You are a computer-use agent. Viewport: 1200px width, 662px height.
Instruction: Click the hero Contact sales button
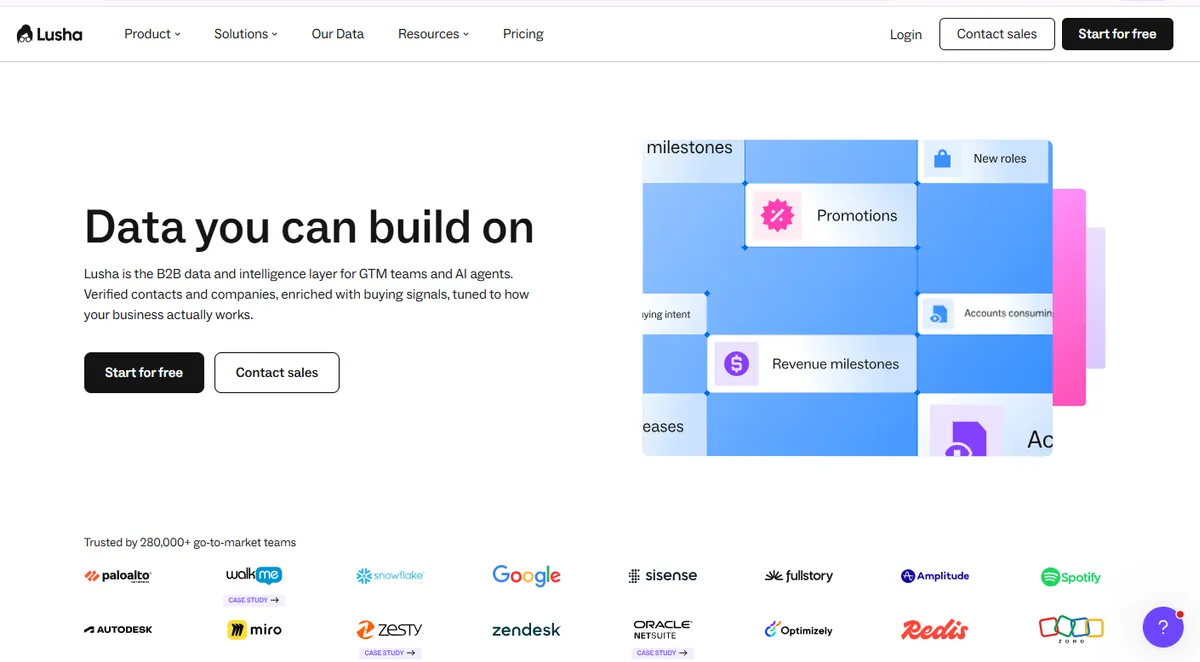[x=277, y=372]
